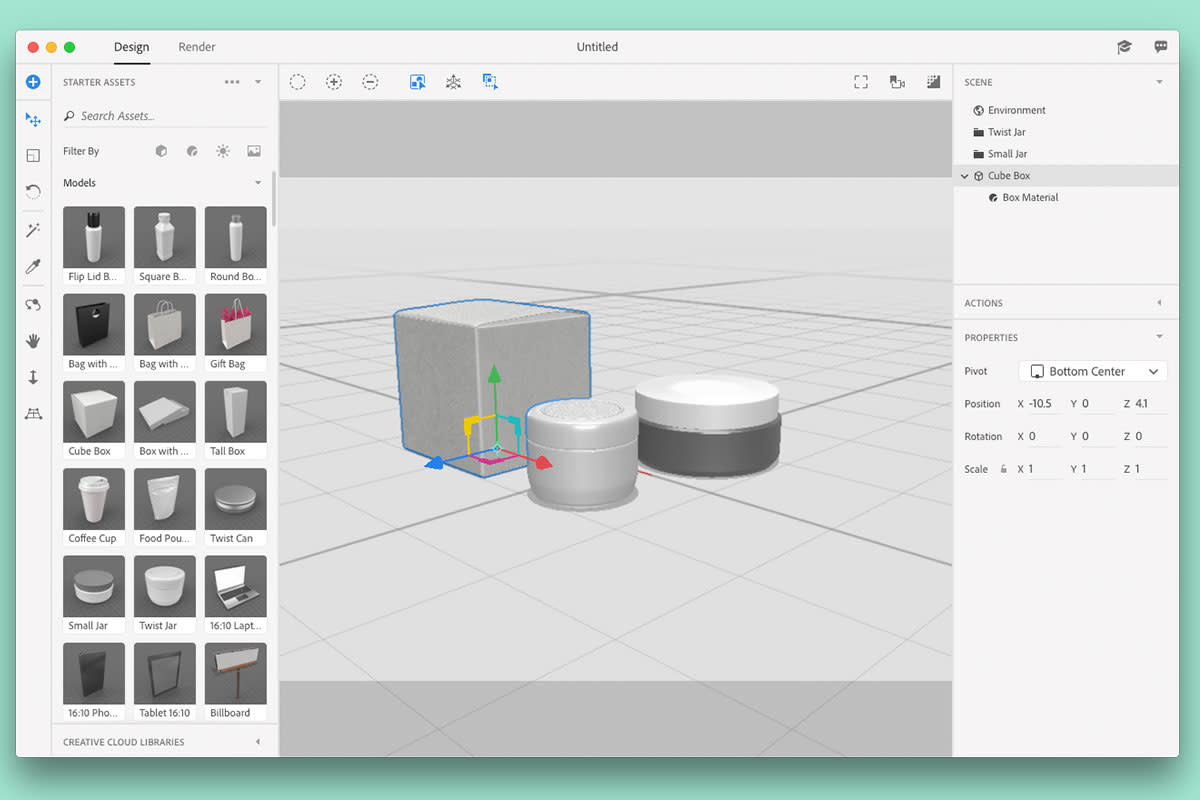Click the Rotation Y value field
This screenshot has height=800, width=1200.
1098,437
